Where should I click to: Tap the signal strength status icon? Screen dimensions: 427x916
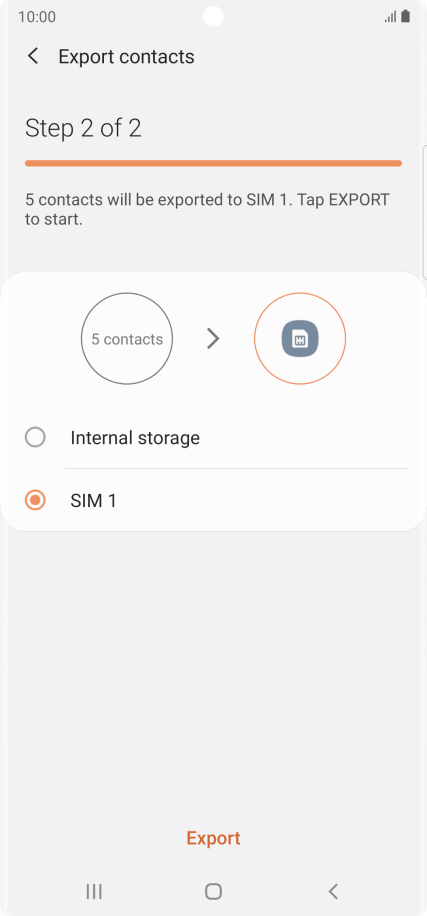pos(390,17)
